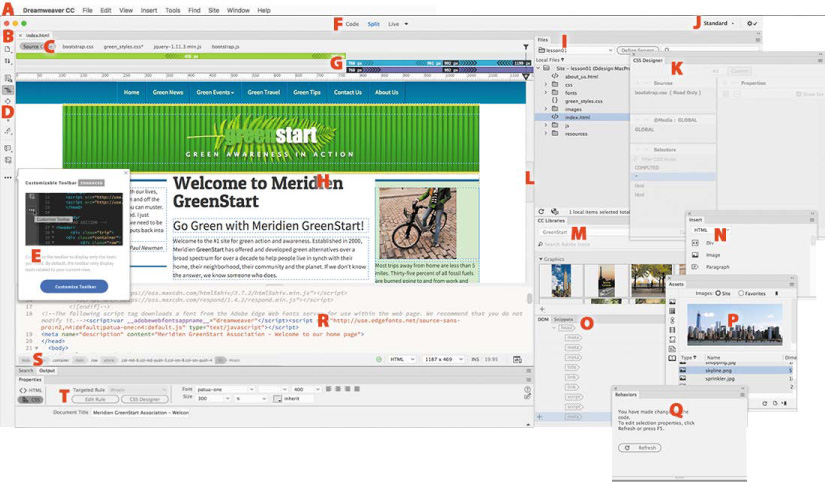Open the green_styles.css related file
The width and height of the screenshot is (825, 482).
click(123, 47)
